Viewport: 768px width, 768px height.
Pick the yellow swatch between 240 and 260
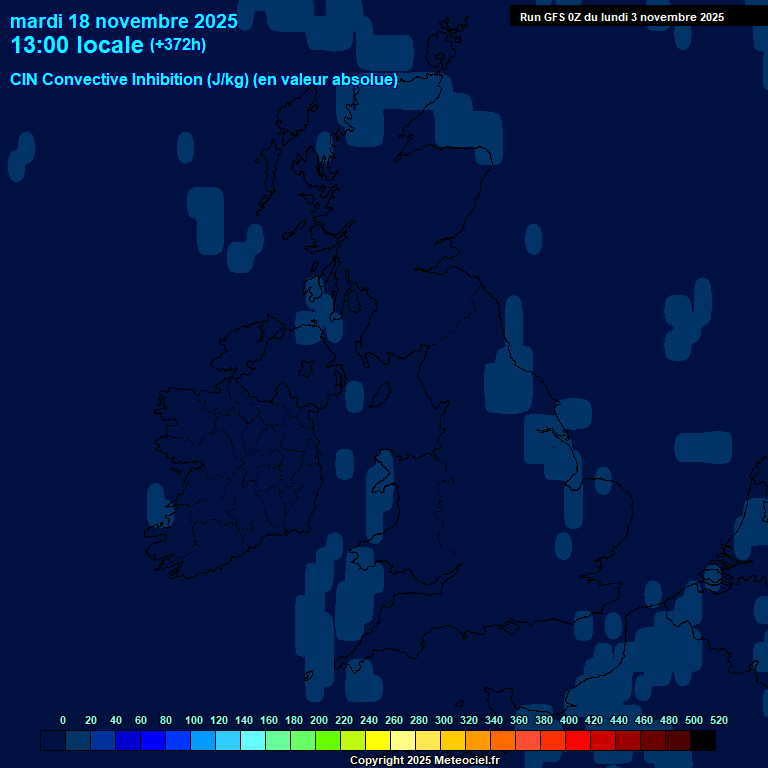coord(378,741)
